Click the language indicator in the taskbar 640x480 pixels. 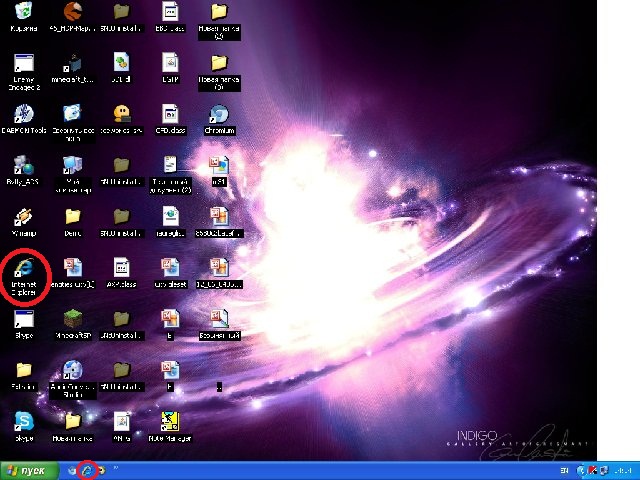pyautogui.click(x=565, y=470)
